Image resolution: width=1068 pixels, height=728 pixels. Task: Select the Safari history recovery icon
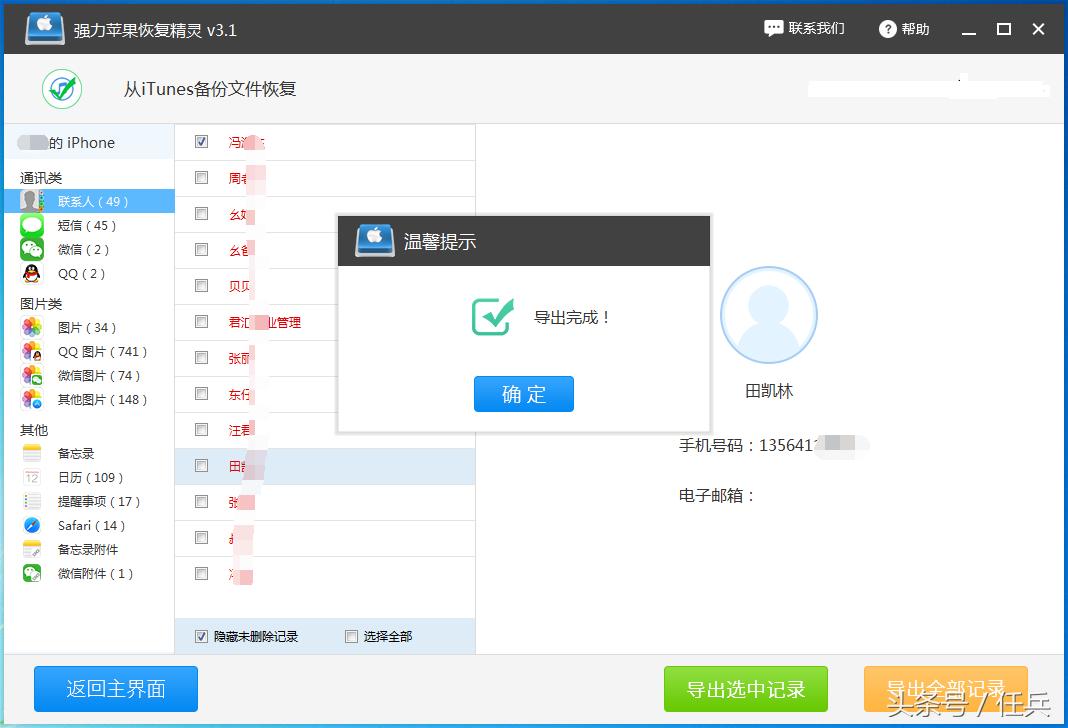31,525
